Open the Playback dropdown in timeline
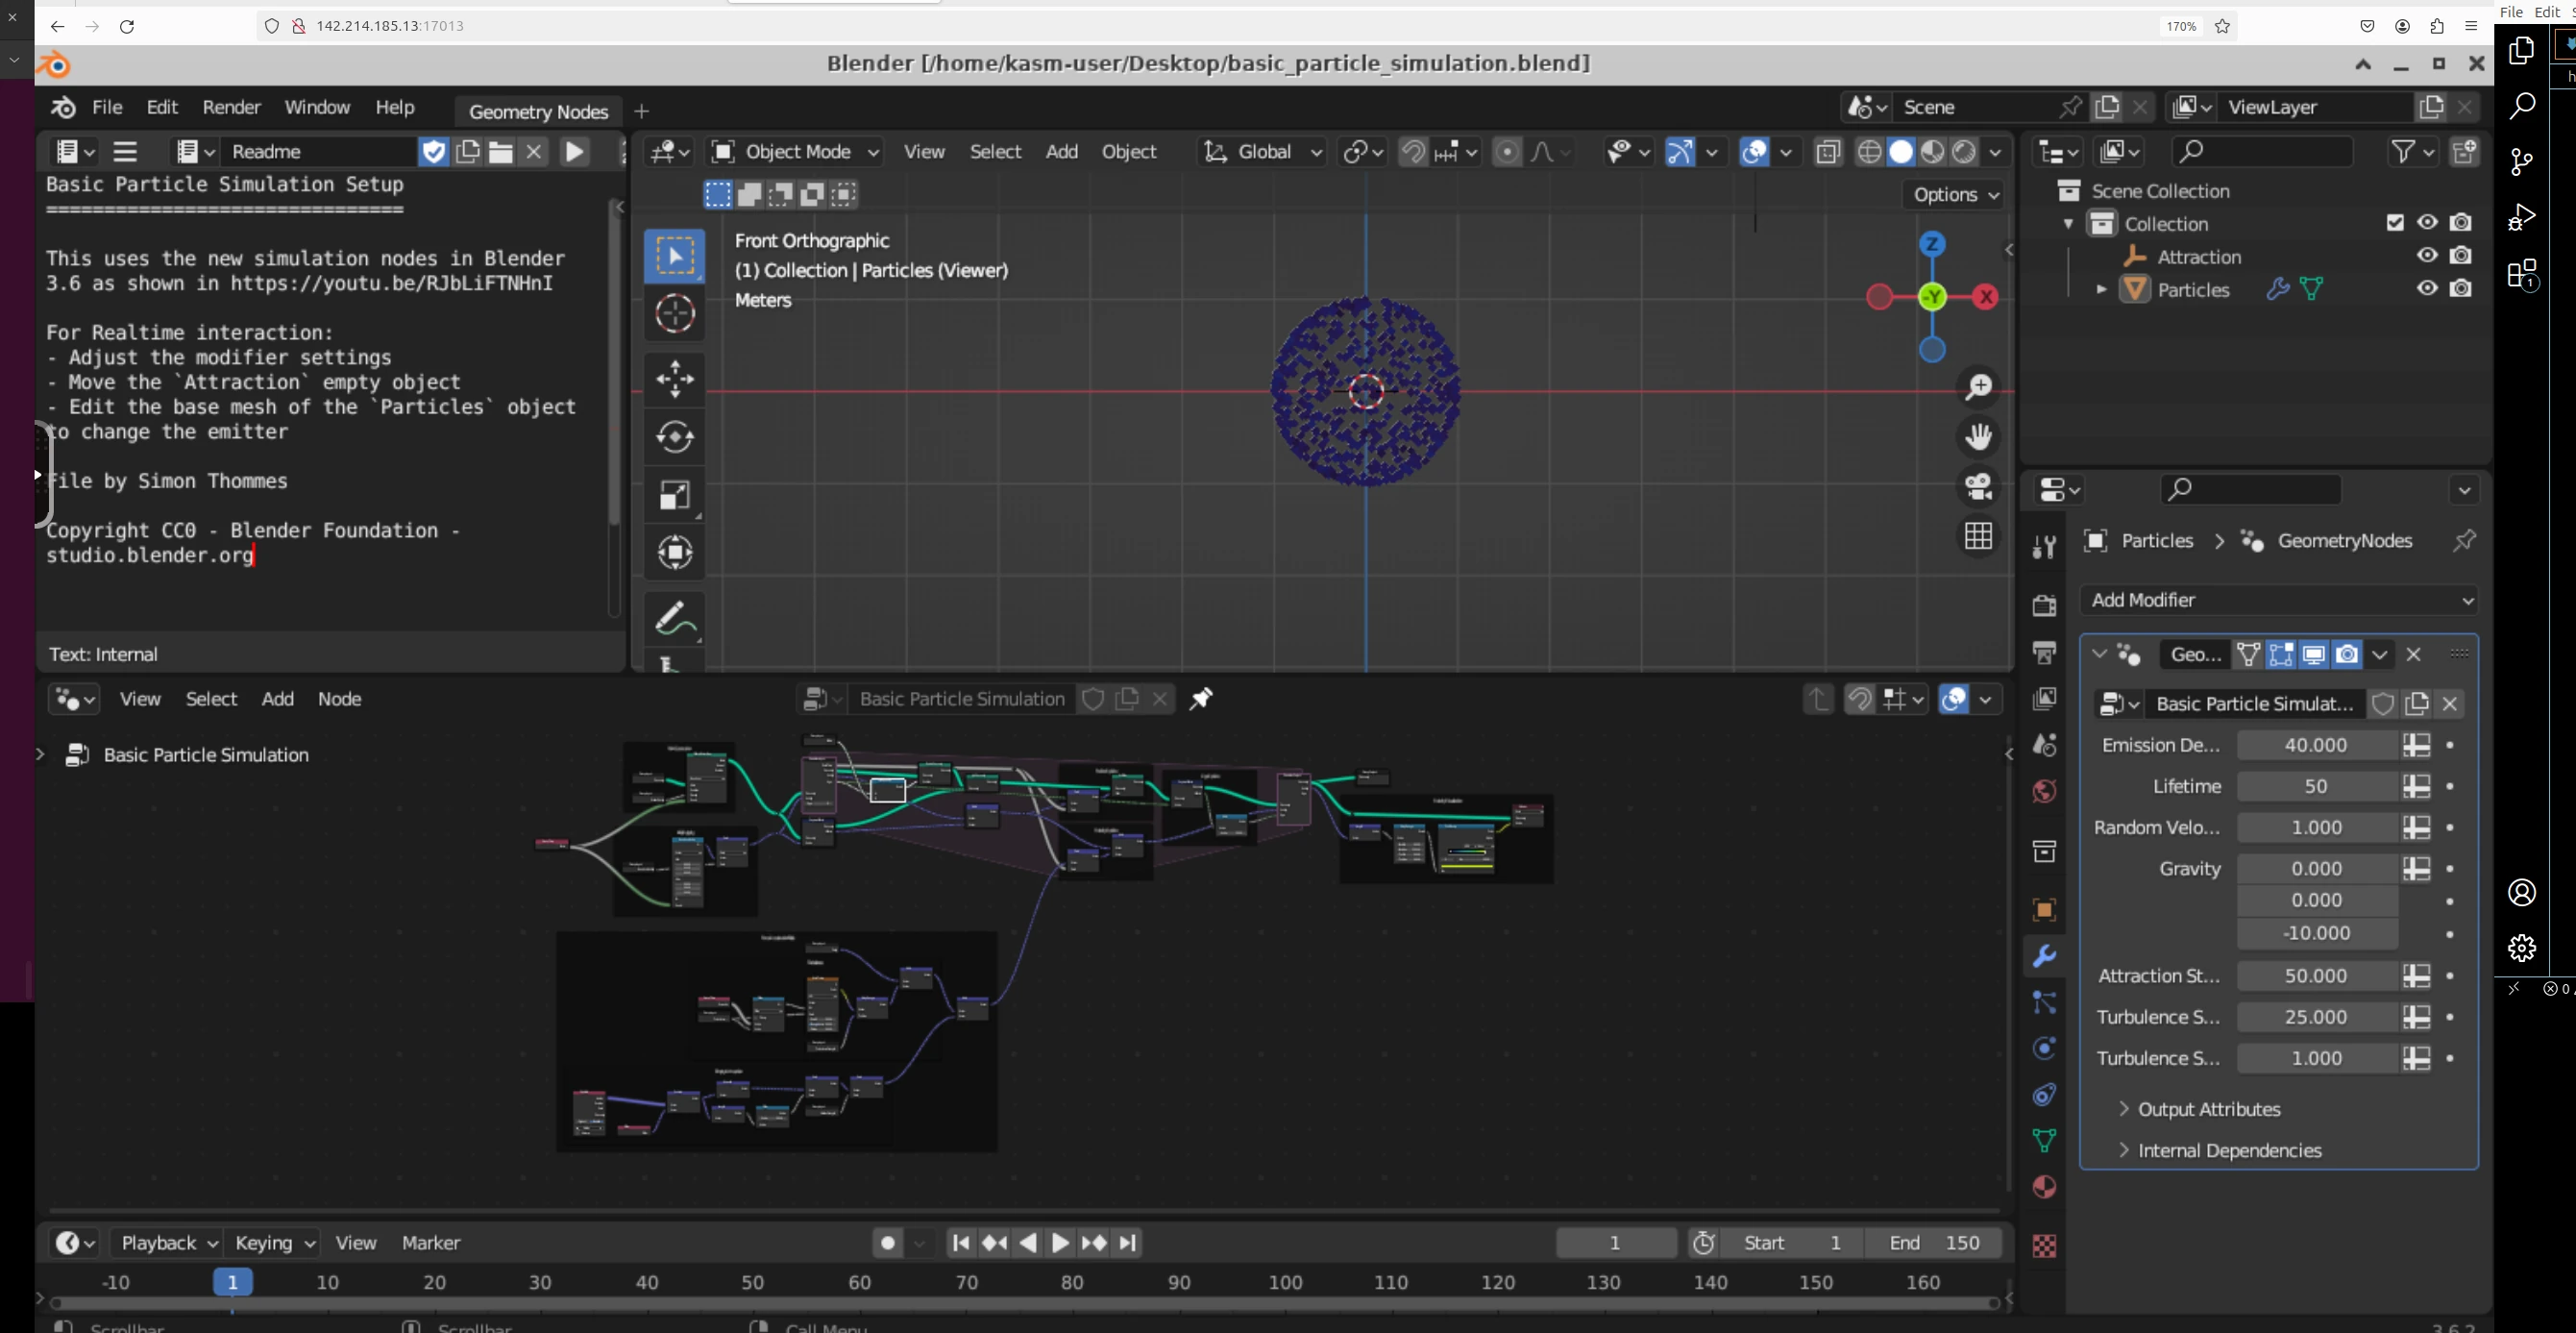Image resolution: width=2576 pixels, height=1333 pixels. [167, 1242]
